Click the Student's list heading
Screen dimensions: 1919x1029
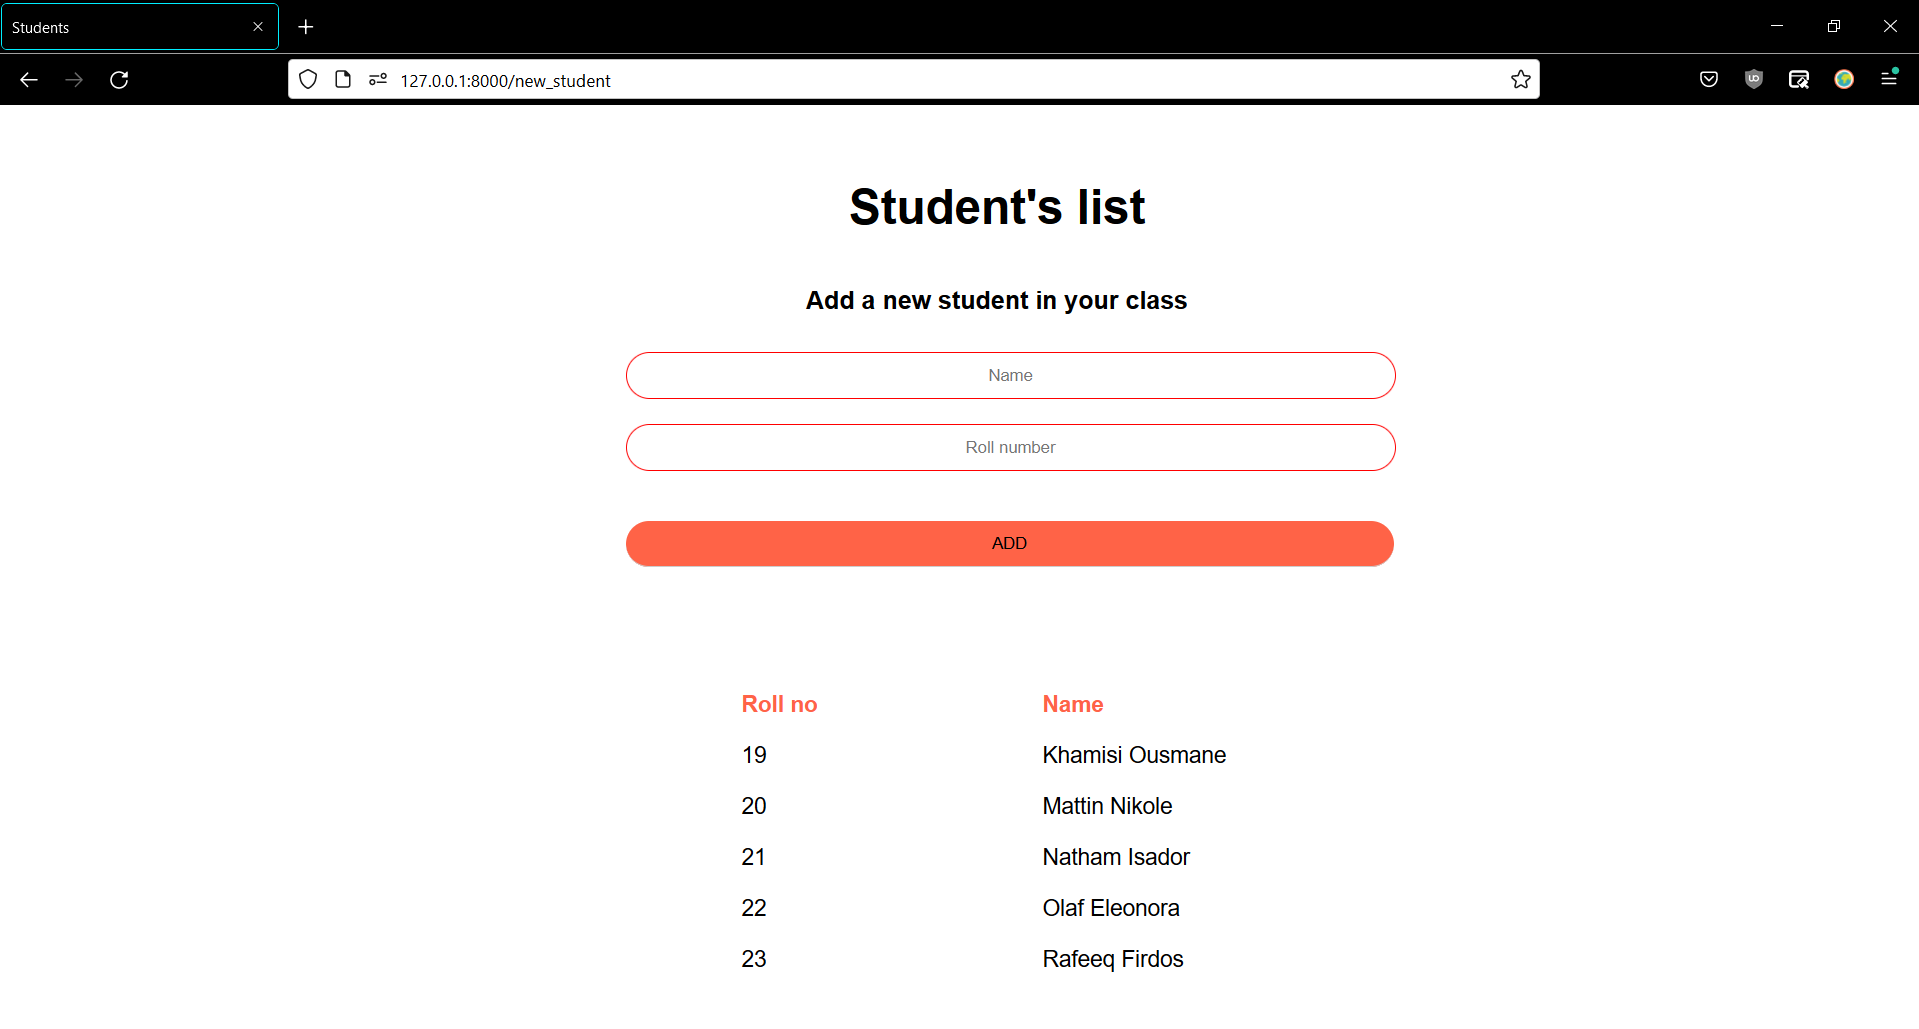click(x=997, y=207)
